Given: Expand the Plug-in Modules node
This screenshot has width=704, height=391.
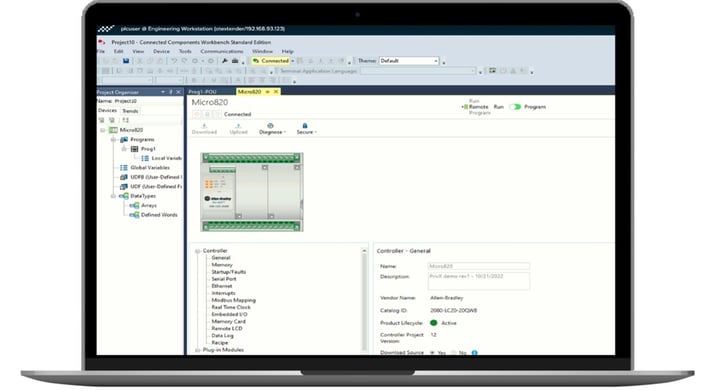Looking at the screenshot, I should pos(198,350).
